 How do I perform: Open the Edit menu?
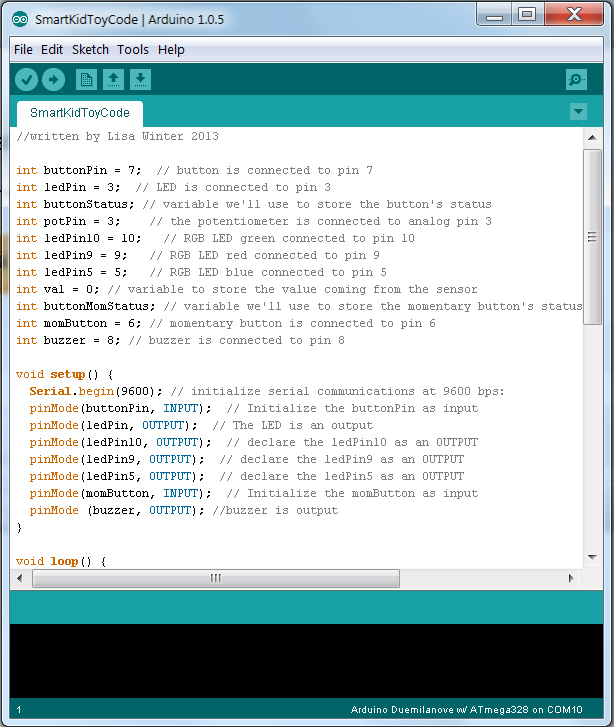pyautogui.click(x=52, y=50)
